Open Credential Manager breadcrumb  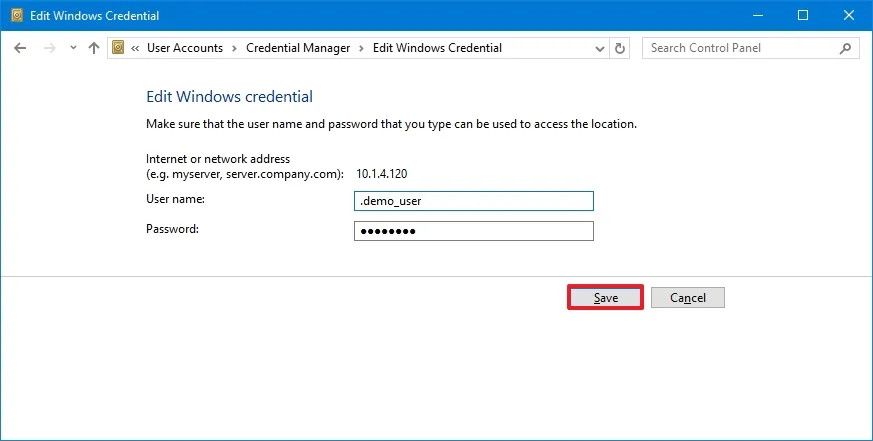(x=298, y=48)
